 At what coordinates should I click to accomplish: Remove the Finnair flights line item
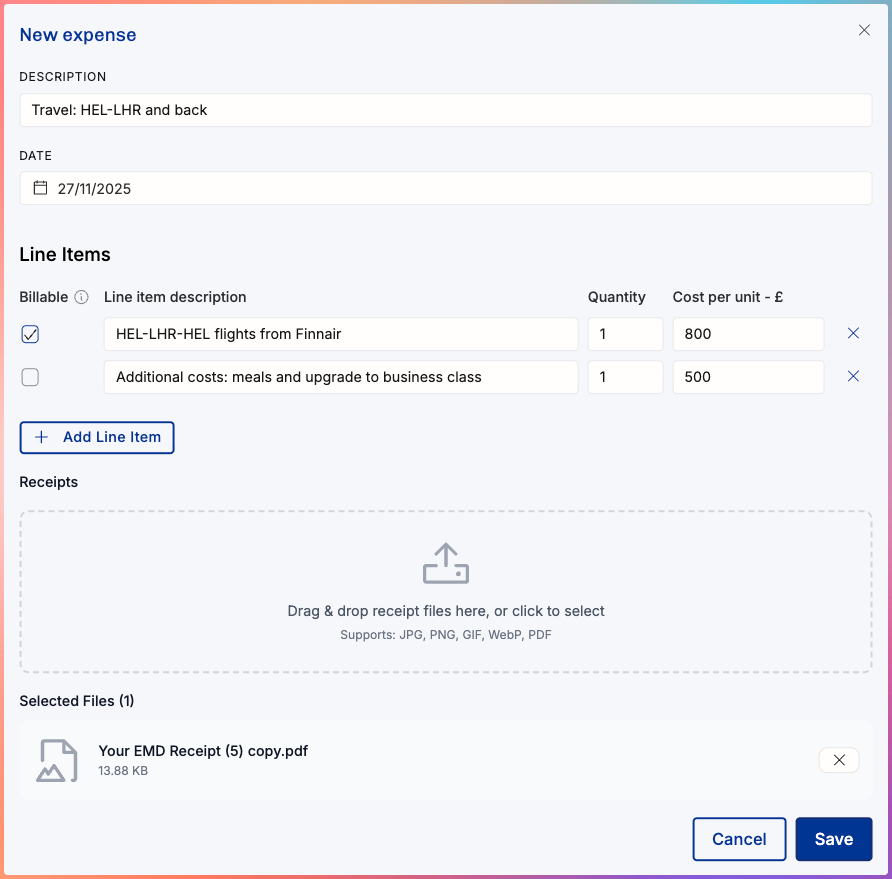tap(853, 334)
